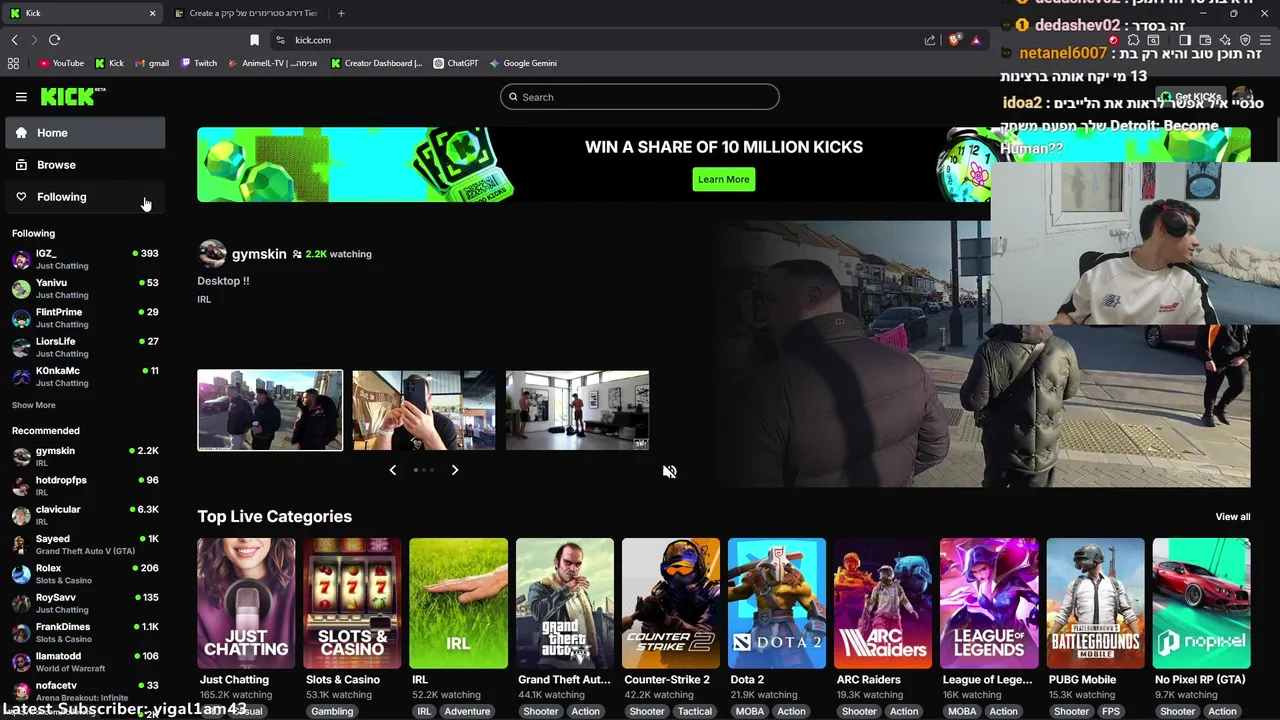Select Following in the Kick sidebar
The image size is (1280, 720).
[85, 197]
